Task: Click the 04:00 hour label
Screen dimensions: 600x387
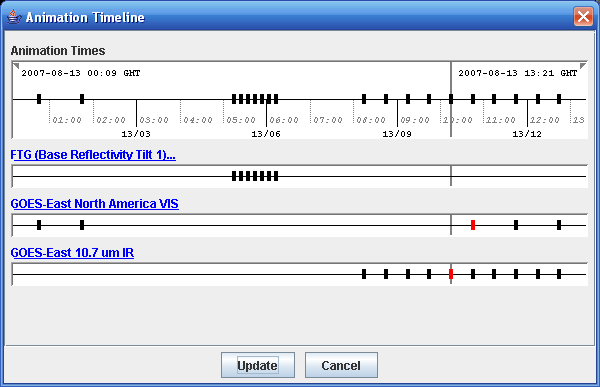Action: pos(197,120)
